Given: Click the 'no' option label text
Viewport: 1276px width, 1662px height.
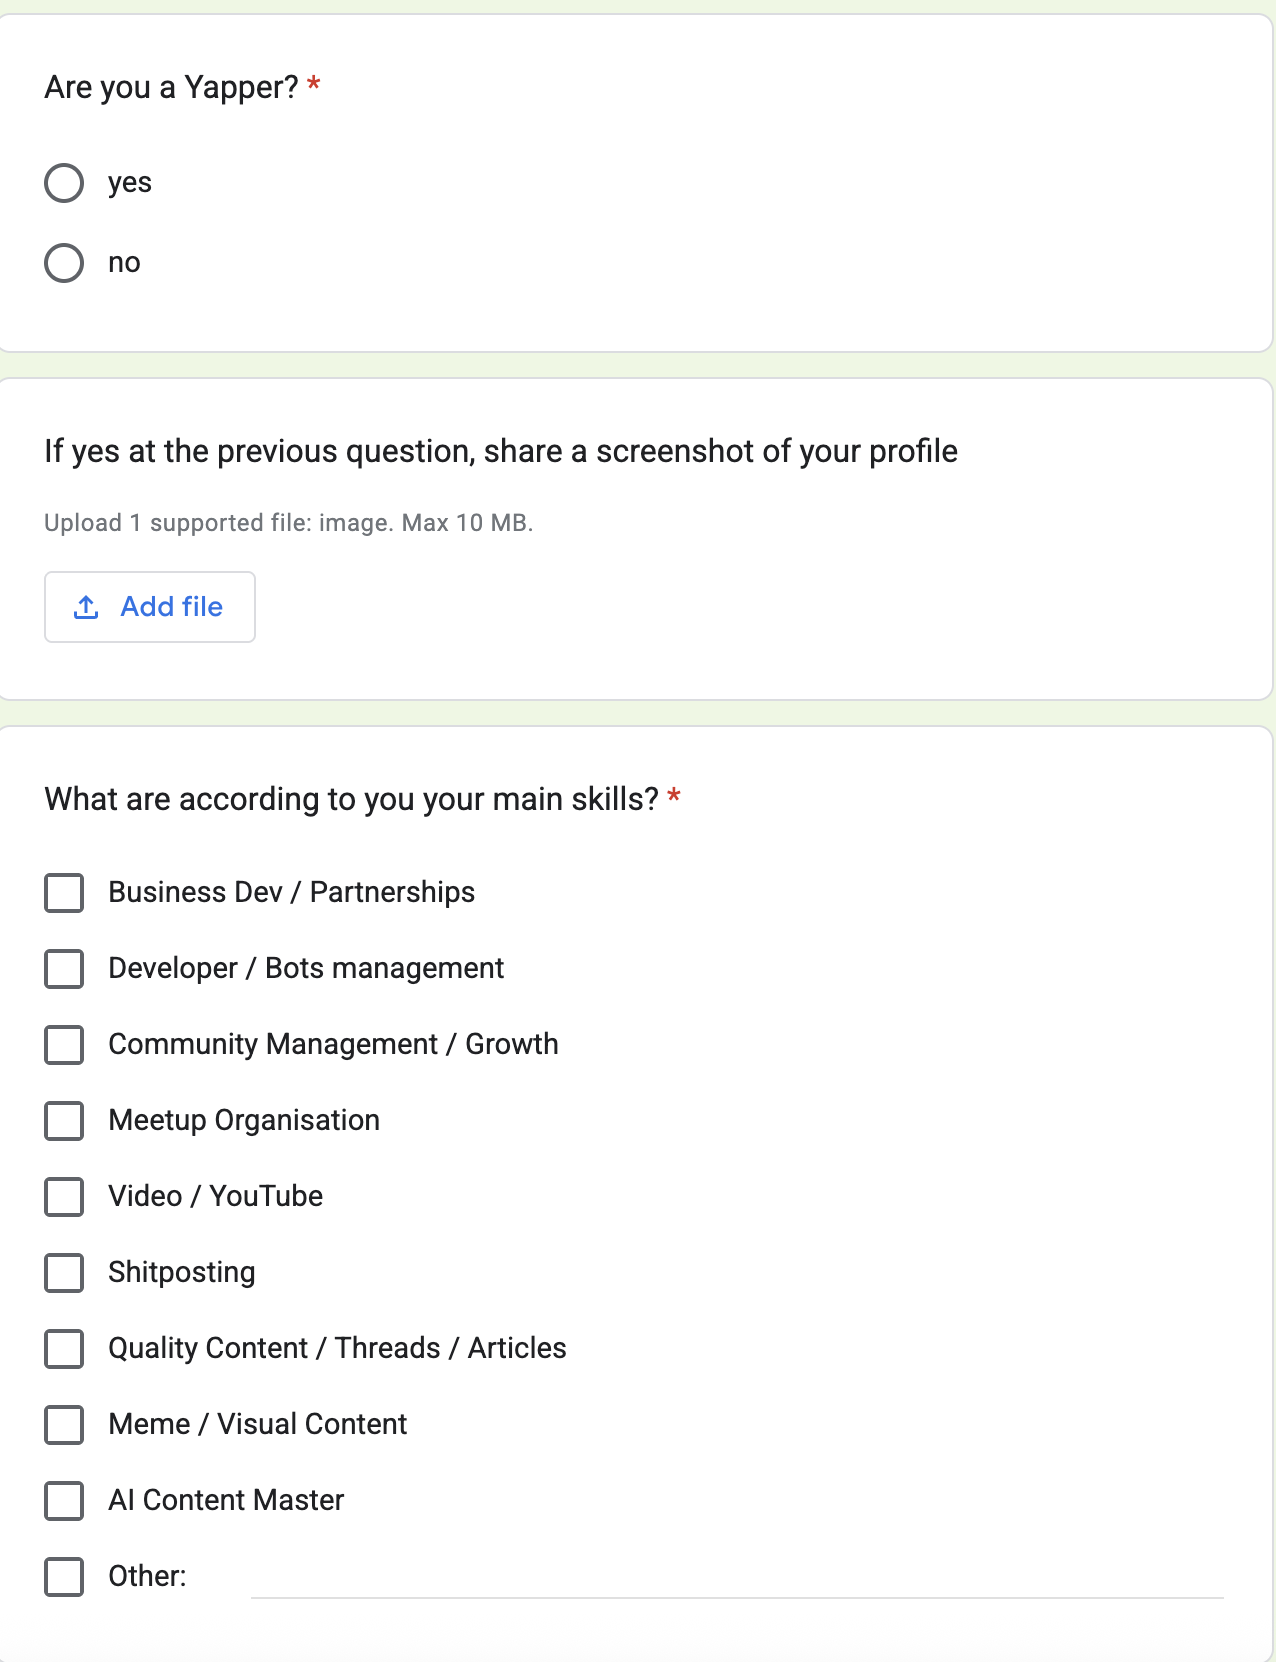Looking at the screenshot, I should tap(124, 263).
